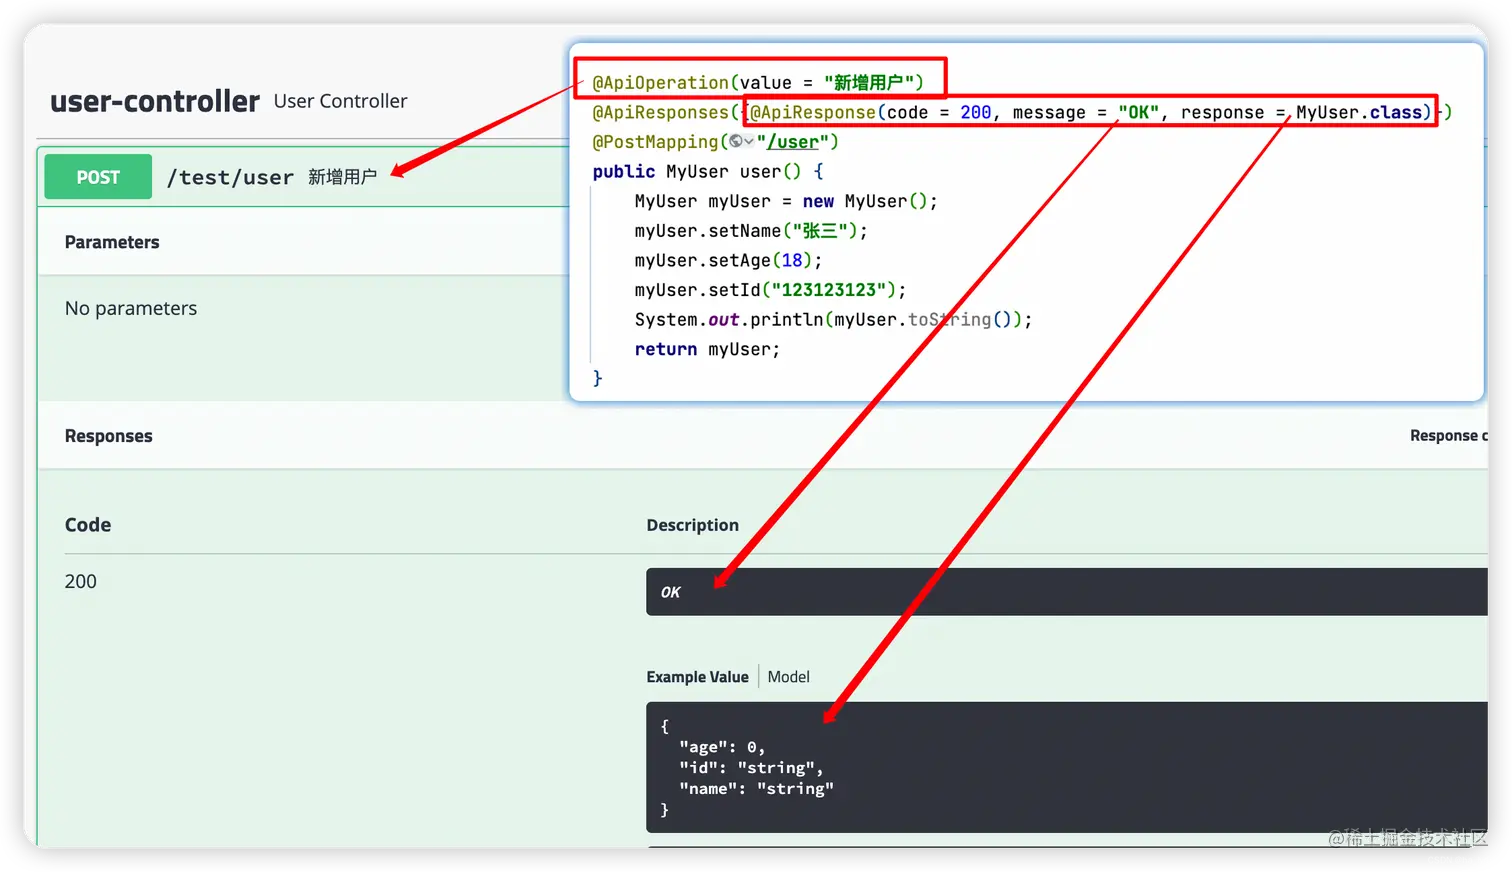Click the return myUser statement

click(x=707, y=349)
